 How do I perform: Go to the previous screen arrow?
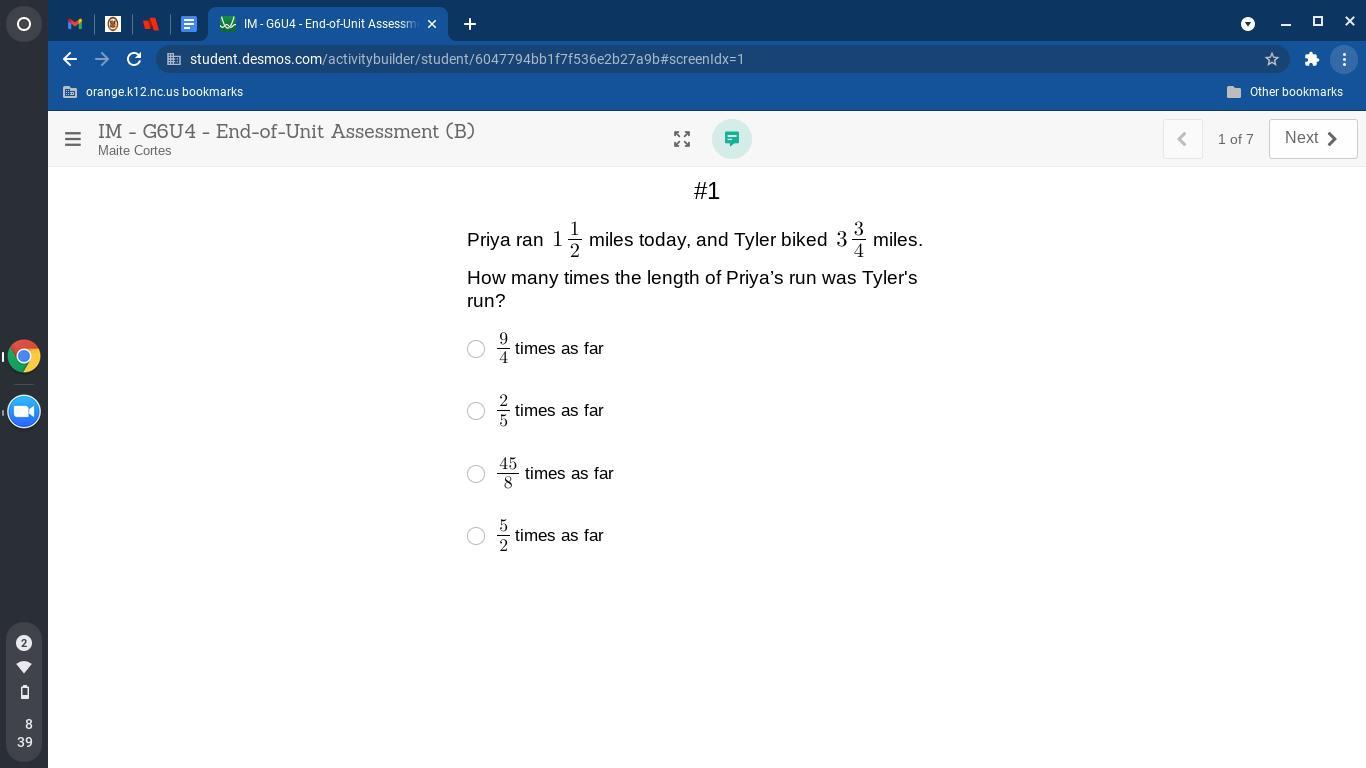pos(1182,139)
